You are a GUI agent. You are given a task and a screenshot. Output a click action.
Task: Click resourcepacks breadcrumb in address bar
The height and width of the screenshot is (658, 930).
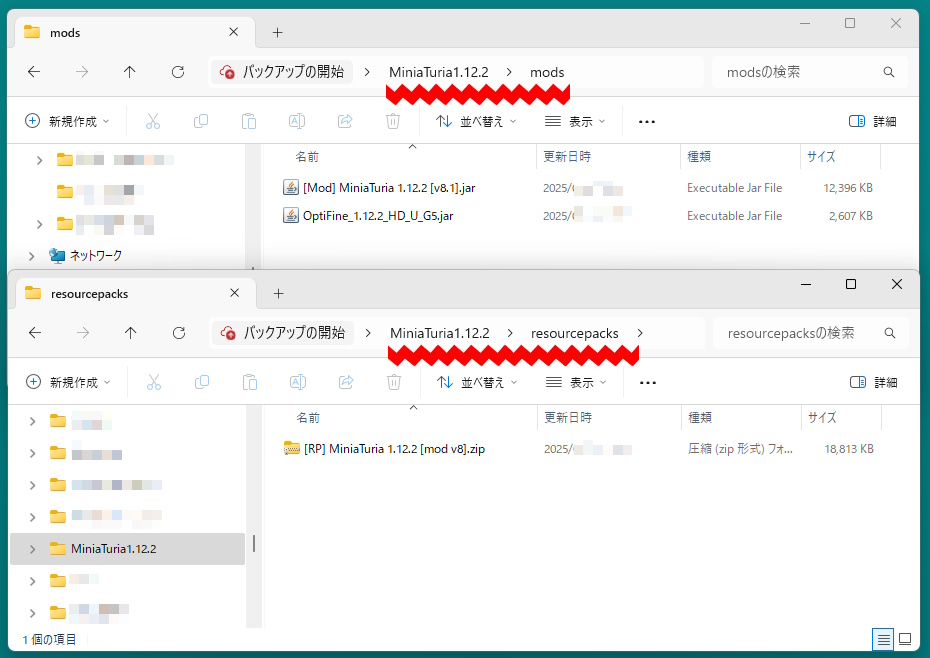[x=575, y=333]
